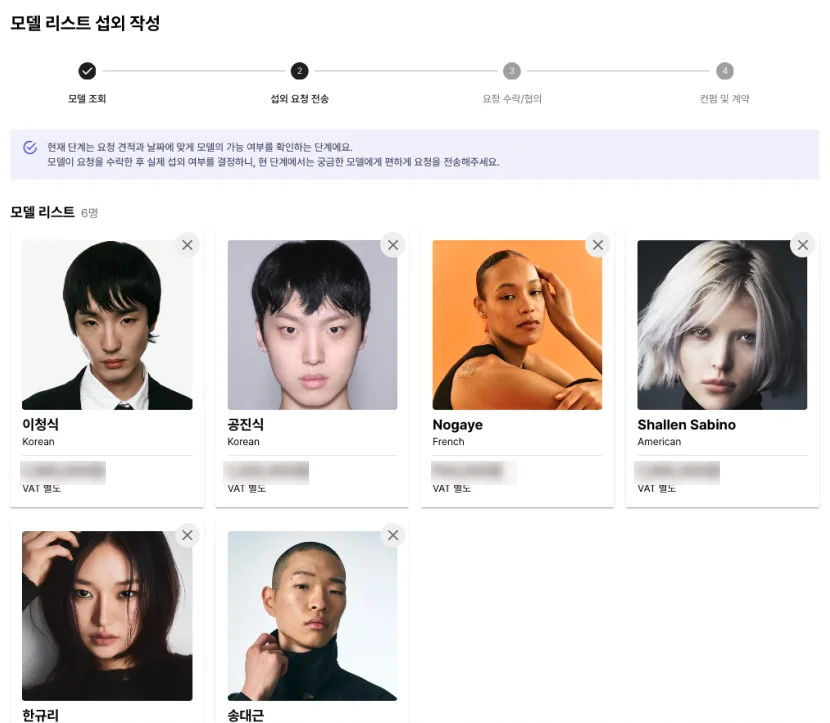Click 공진식's portrait photo
Image resolution: width=830 pixels, height=723 pixels.
(x=312, y=325)
